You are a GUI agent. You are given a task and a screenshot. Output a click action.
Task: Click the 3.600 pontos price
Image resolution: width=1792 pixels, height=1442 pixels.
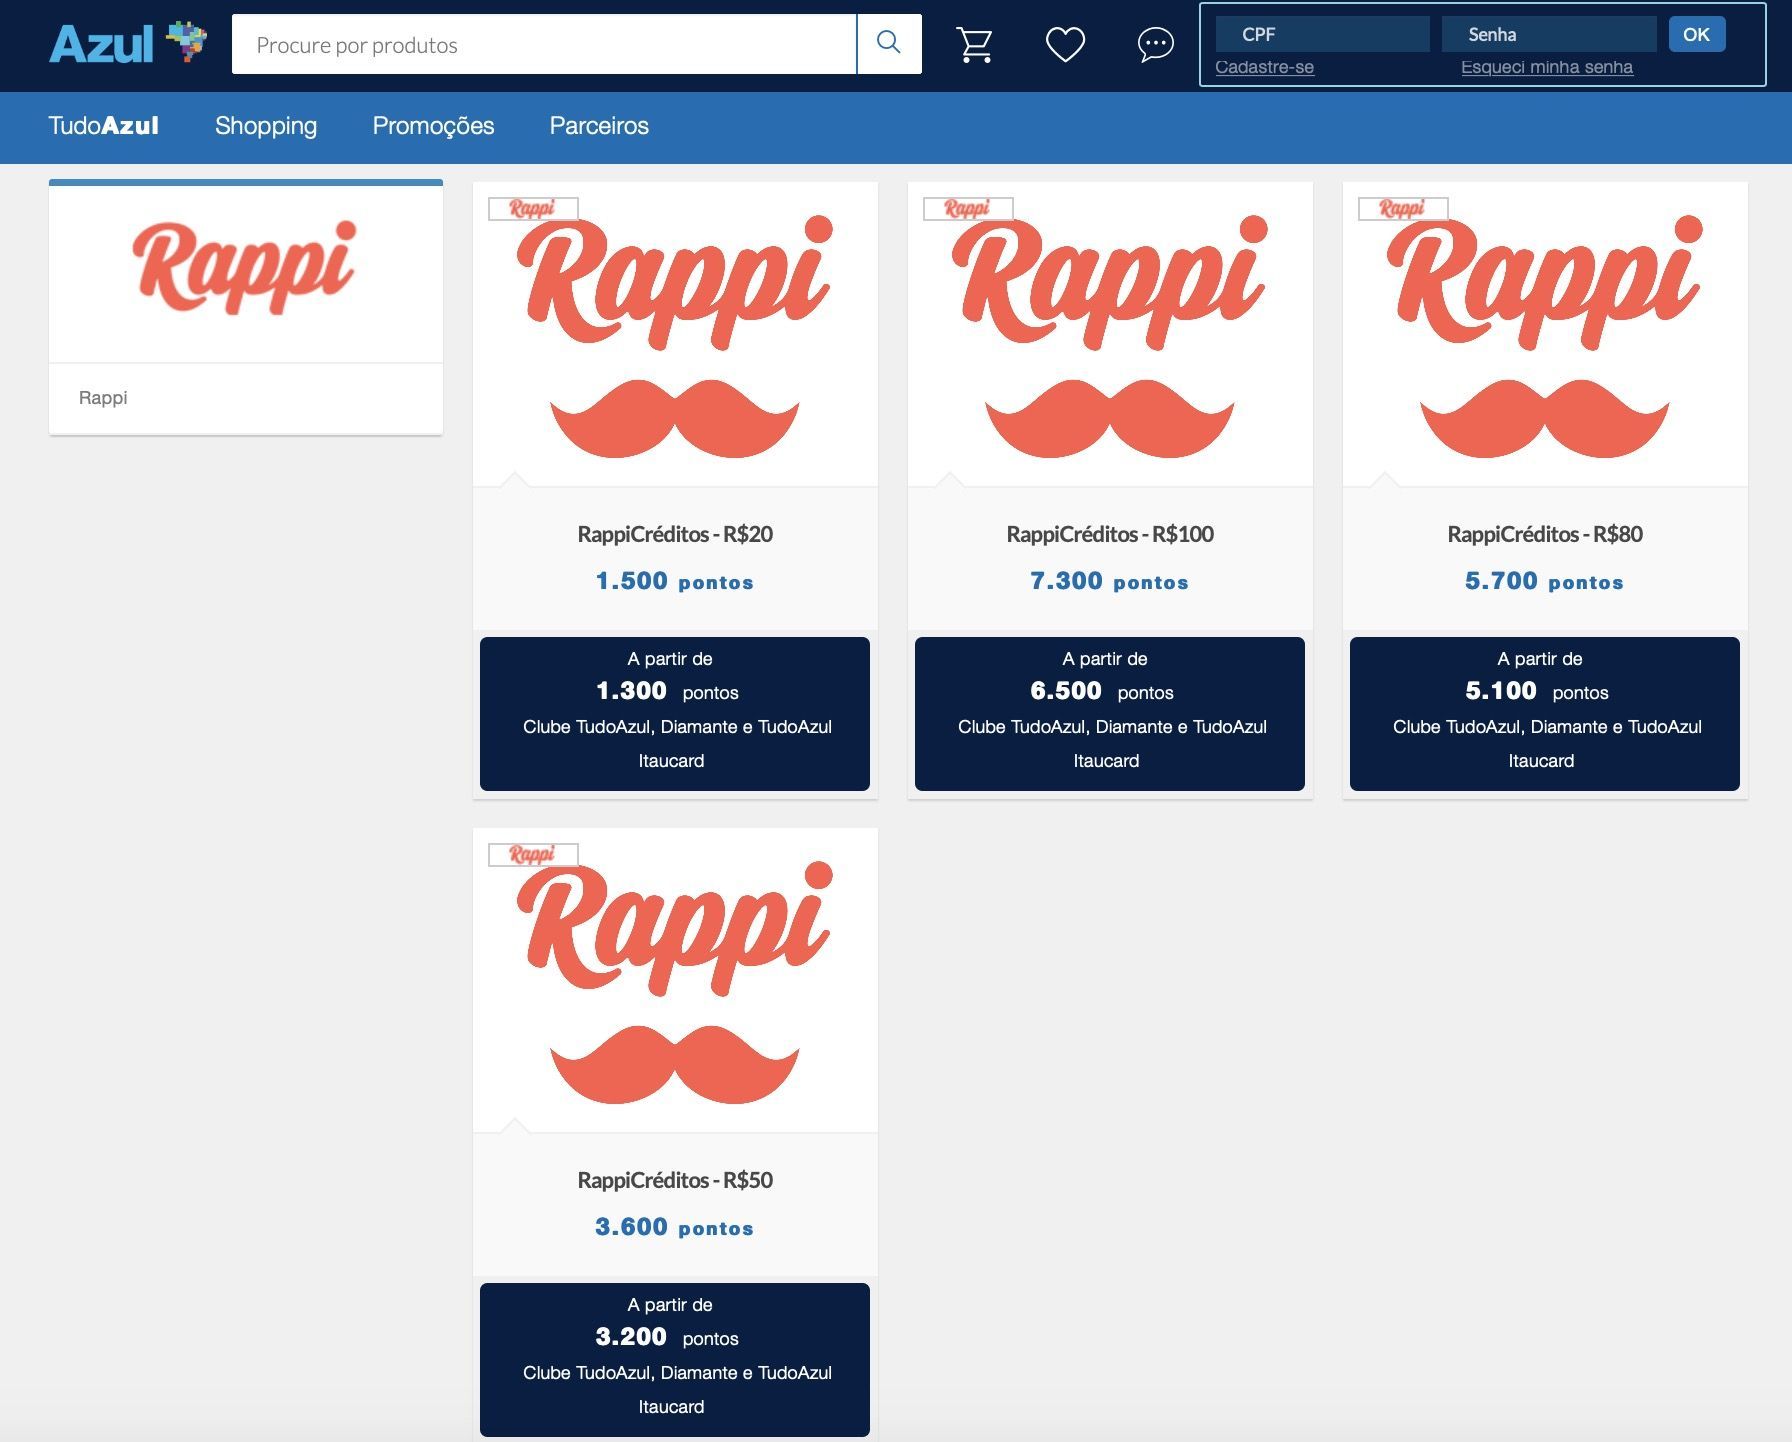coord(675,1227)
